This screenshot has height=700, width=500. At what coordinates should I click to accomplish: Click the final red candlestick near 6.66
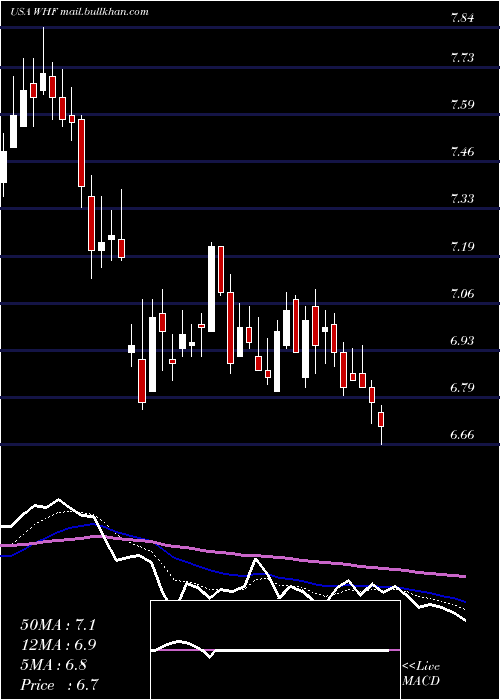coord(381,420)
